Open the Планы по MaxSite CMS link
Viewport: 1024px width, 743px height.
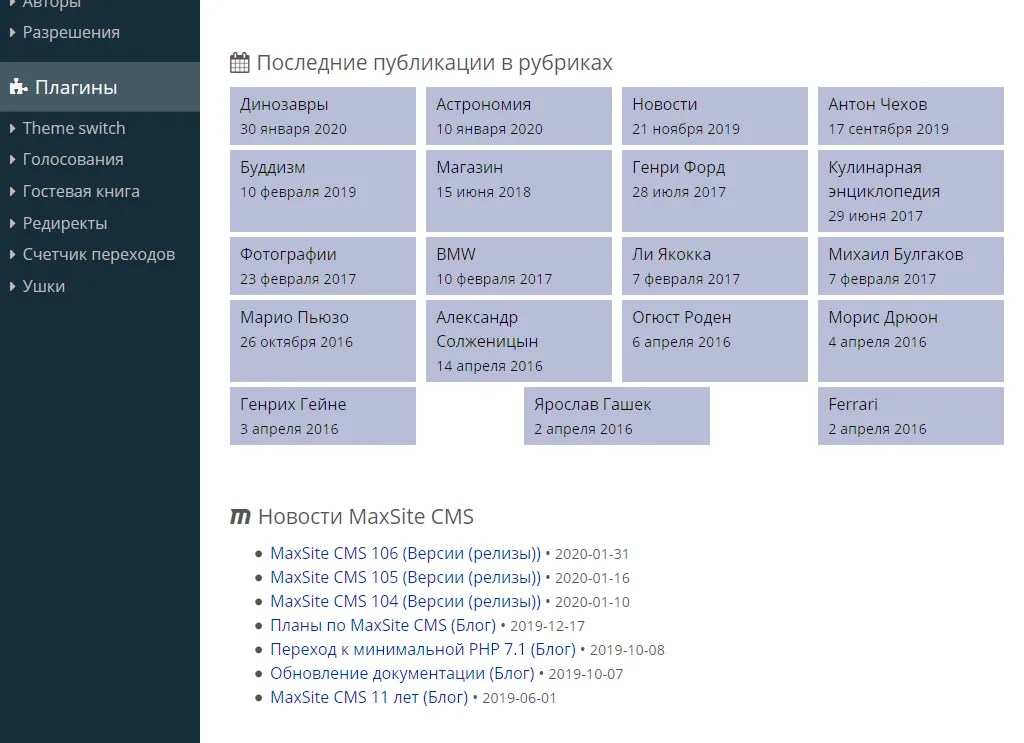coord(383,626)
